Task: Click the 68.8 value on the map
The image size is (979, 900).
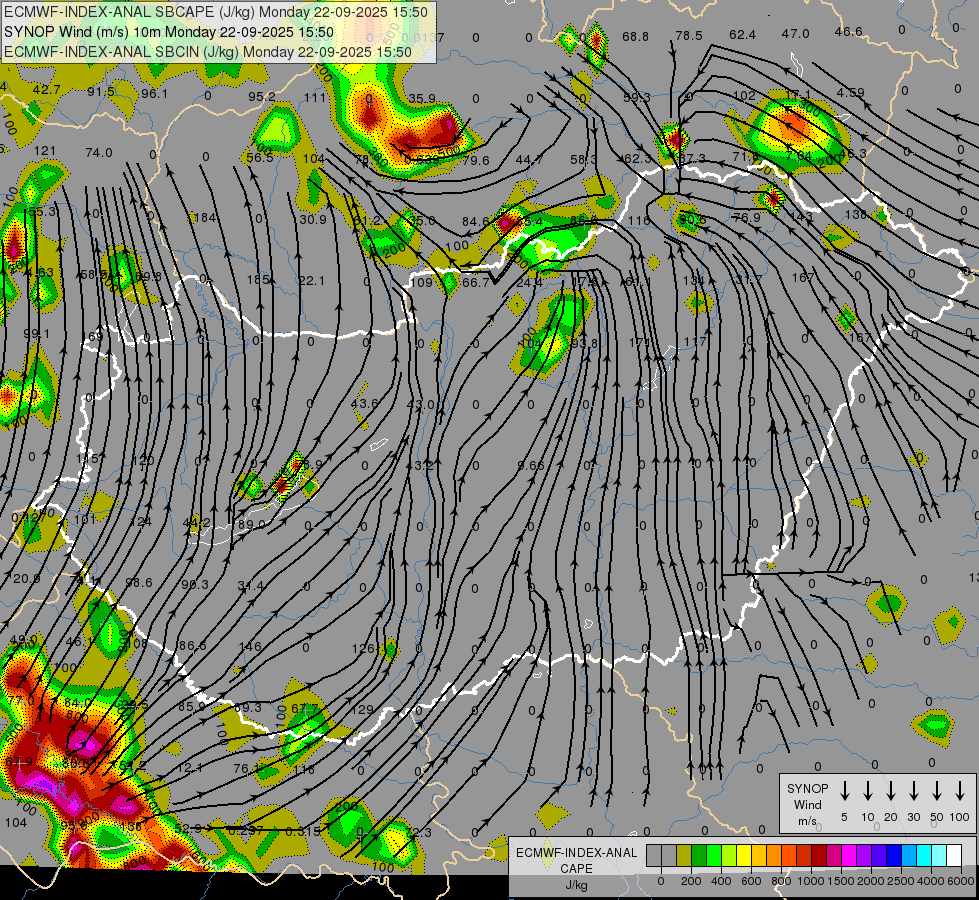Action: point(636,36)
